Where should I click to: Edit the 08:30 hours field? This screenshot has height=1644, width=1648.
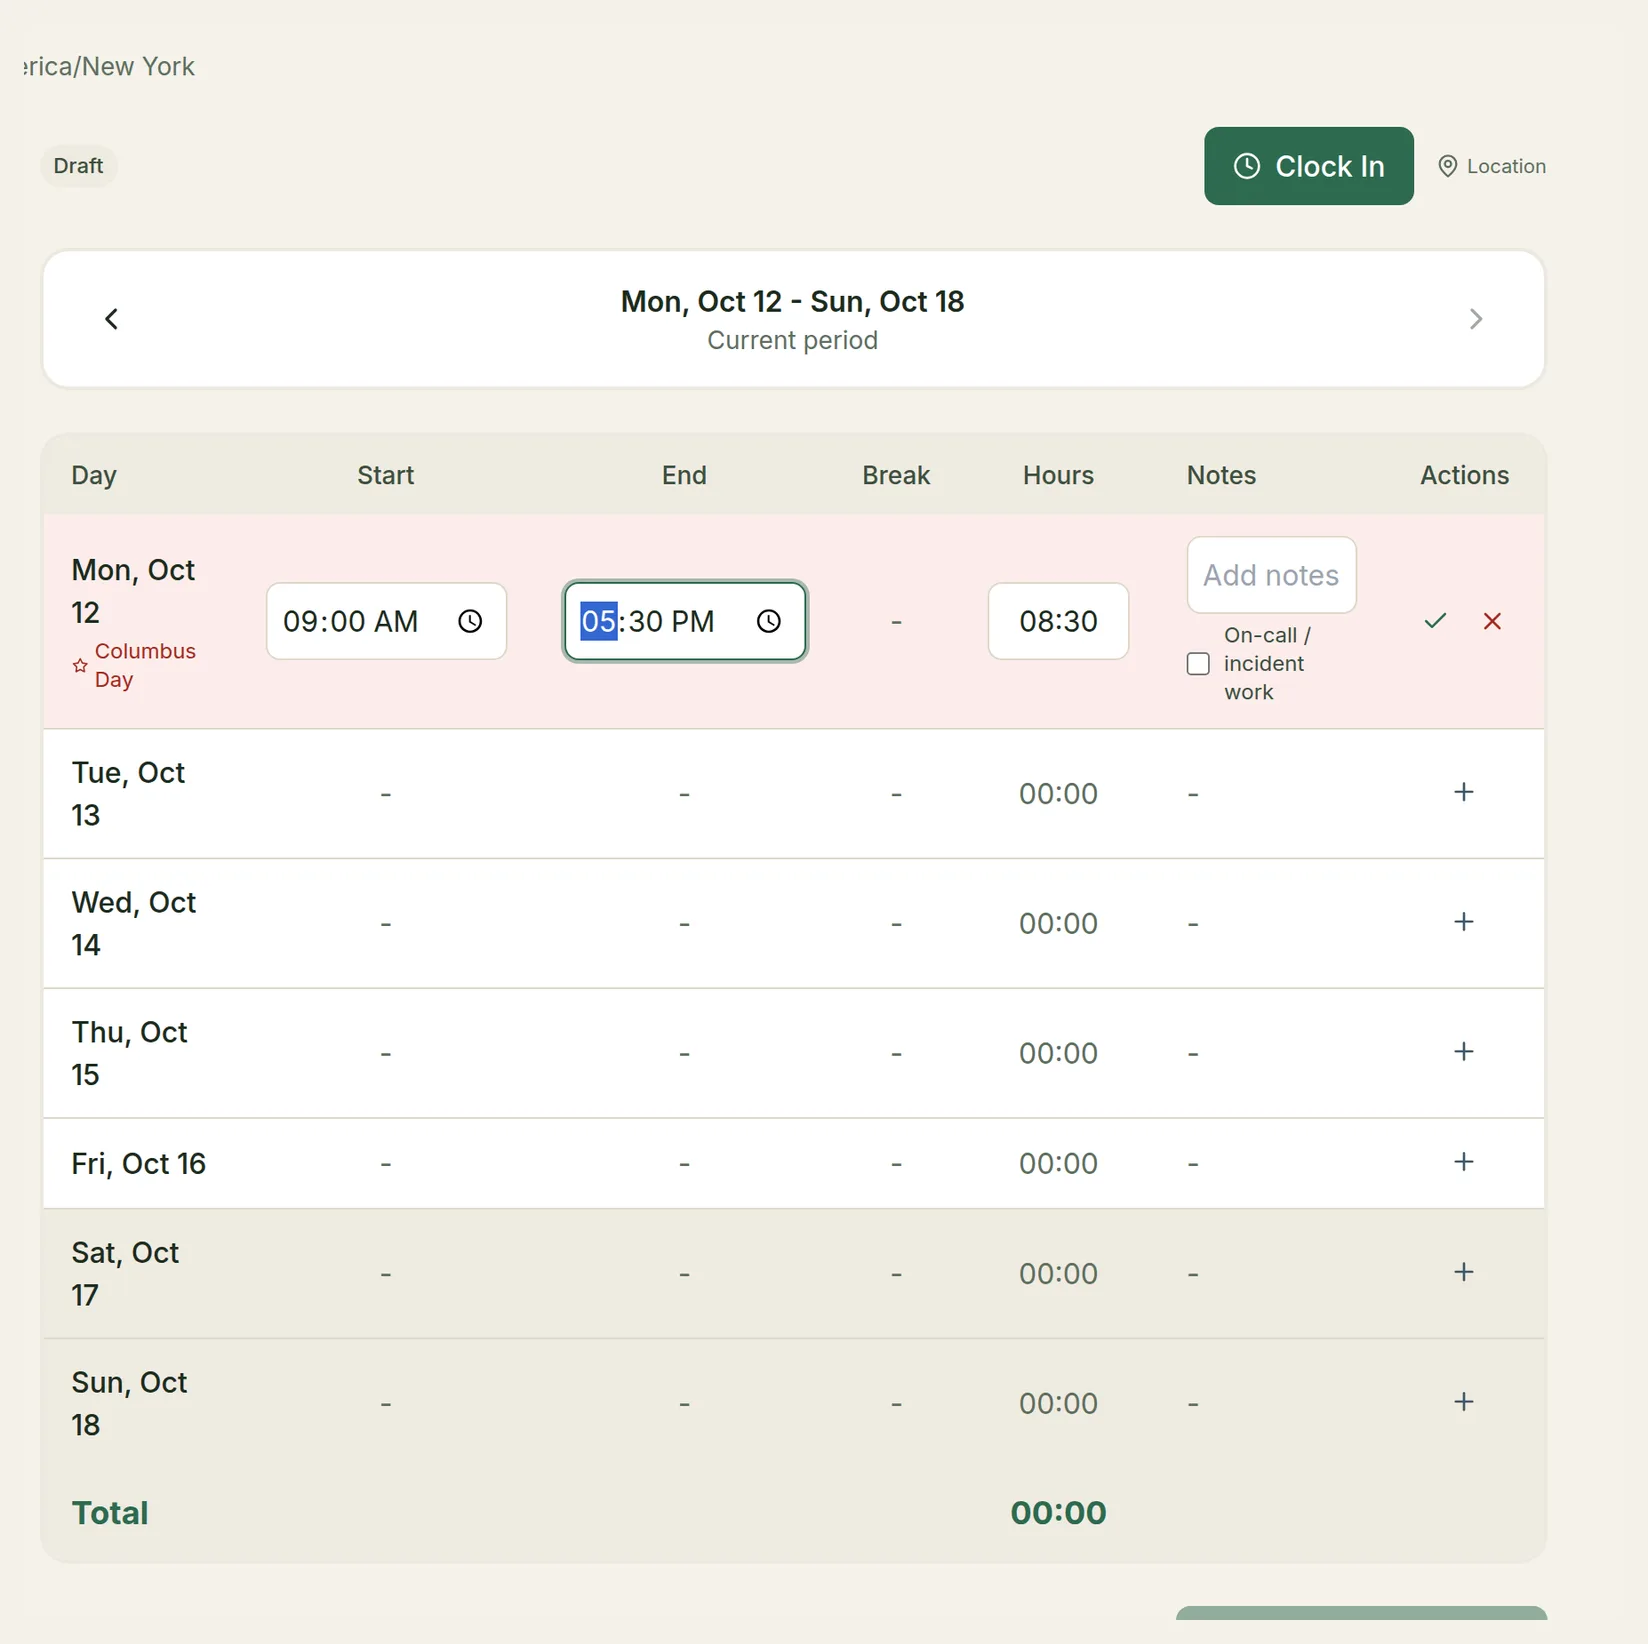pos(1058,621)
